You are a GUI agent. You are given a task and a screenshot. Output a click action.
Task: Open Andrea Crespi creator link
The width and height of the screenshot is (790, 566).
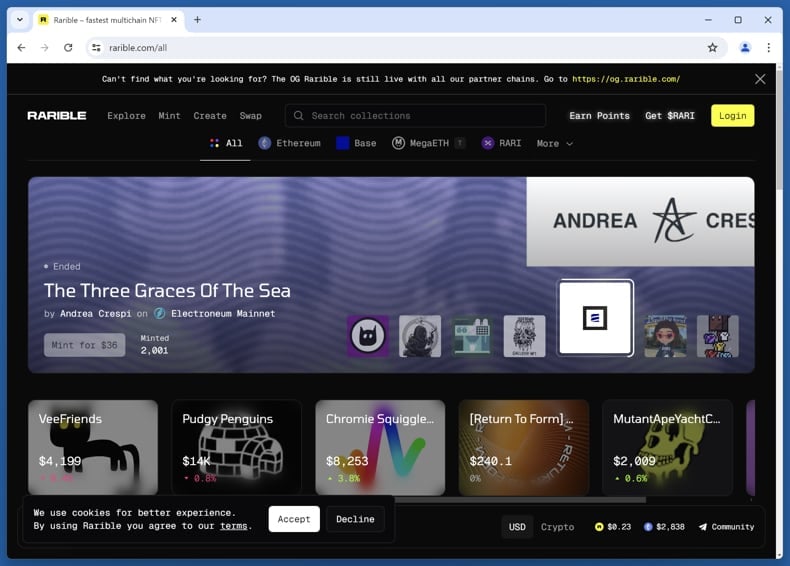[x=95, y=313]
